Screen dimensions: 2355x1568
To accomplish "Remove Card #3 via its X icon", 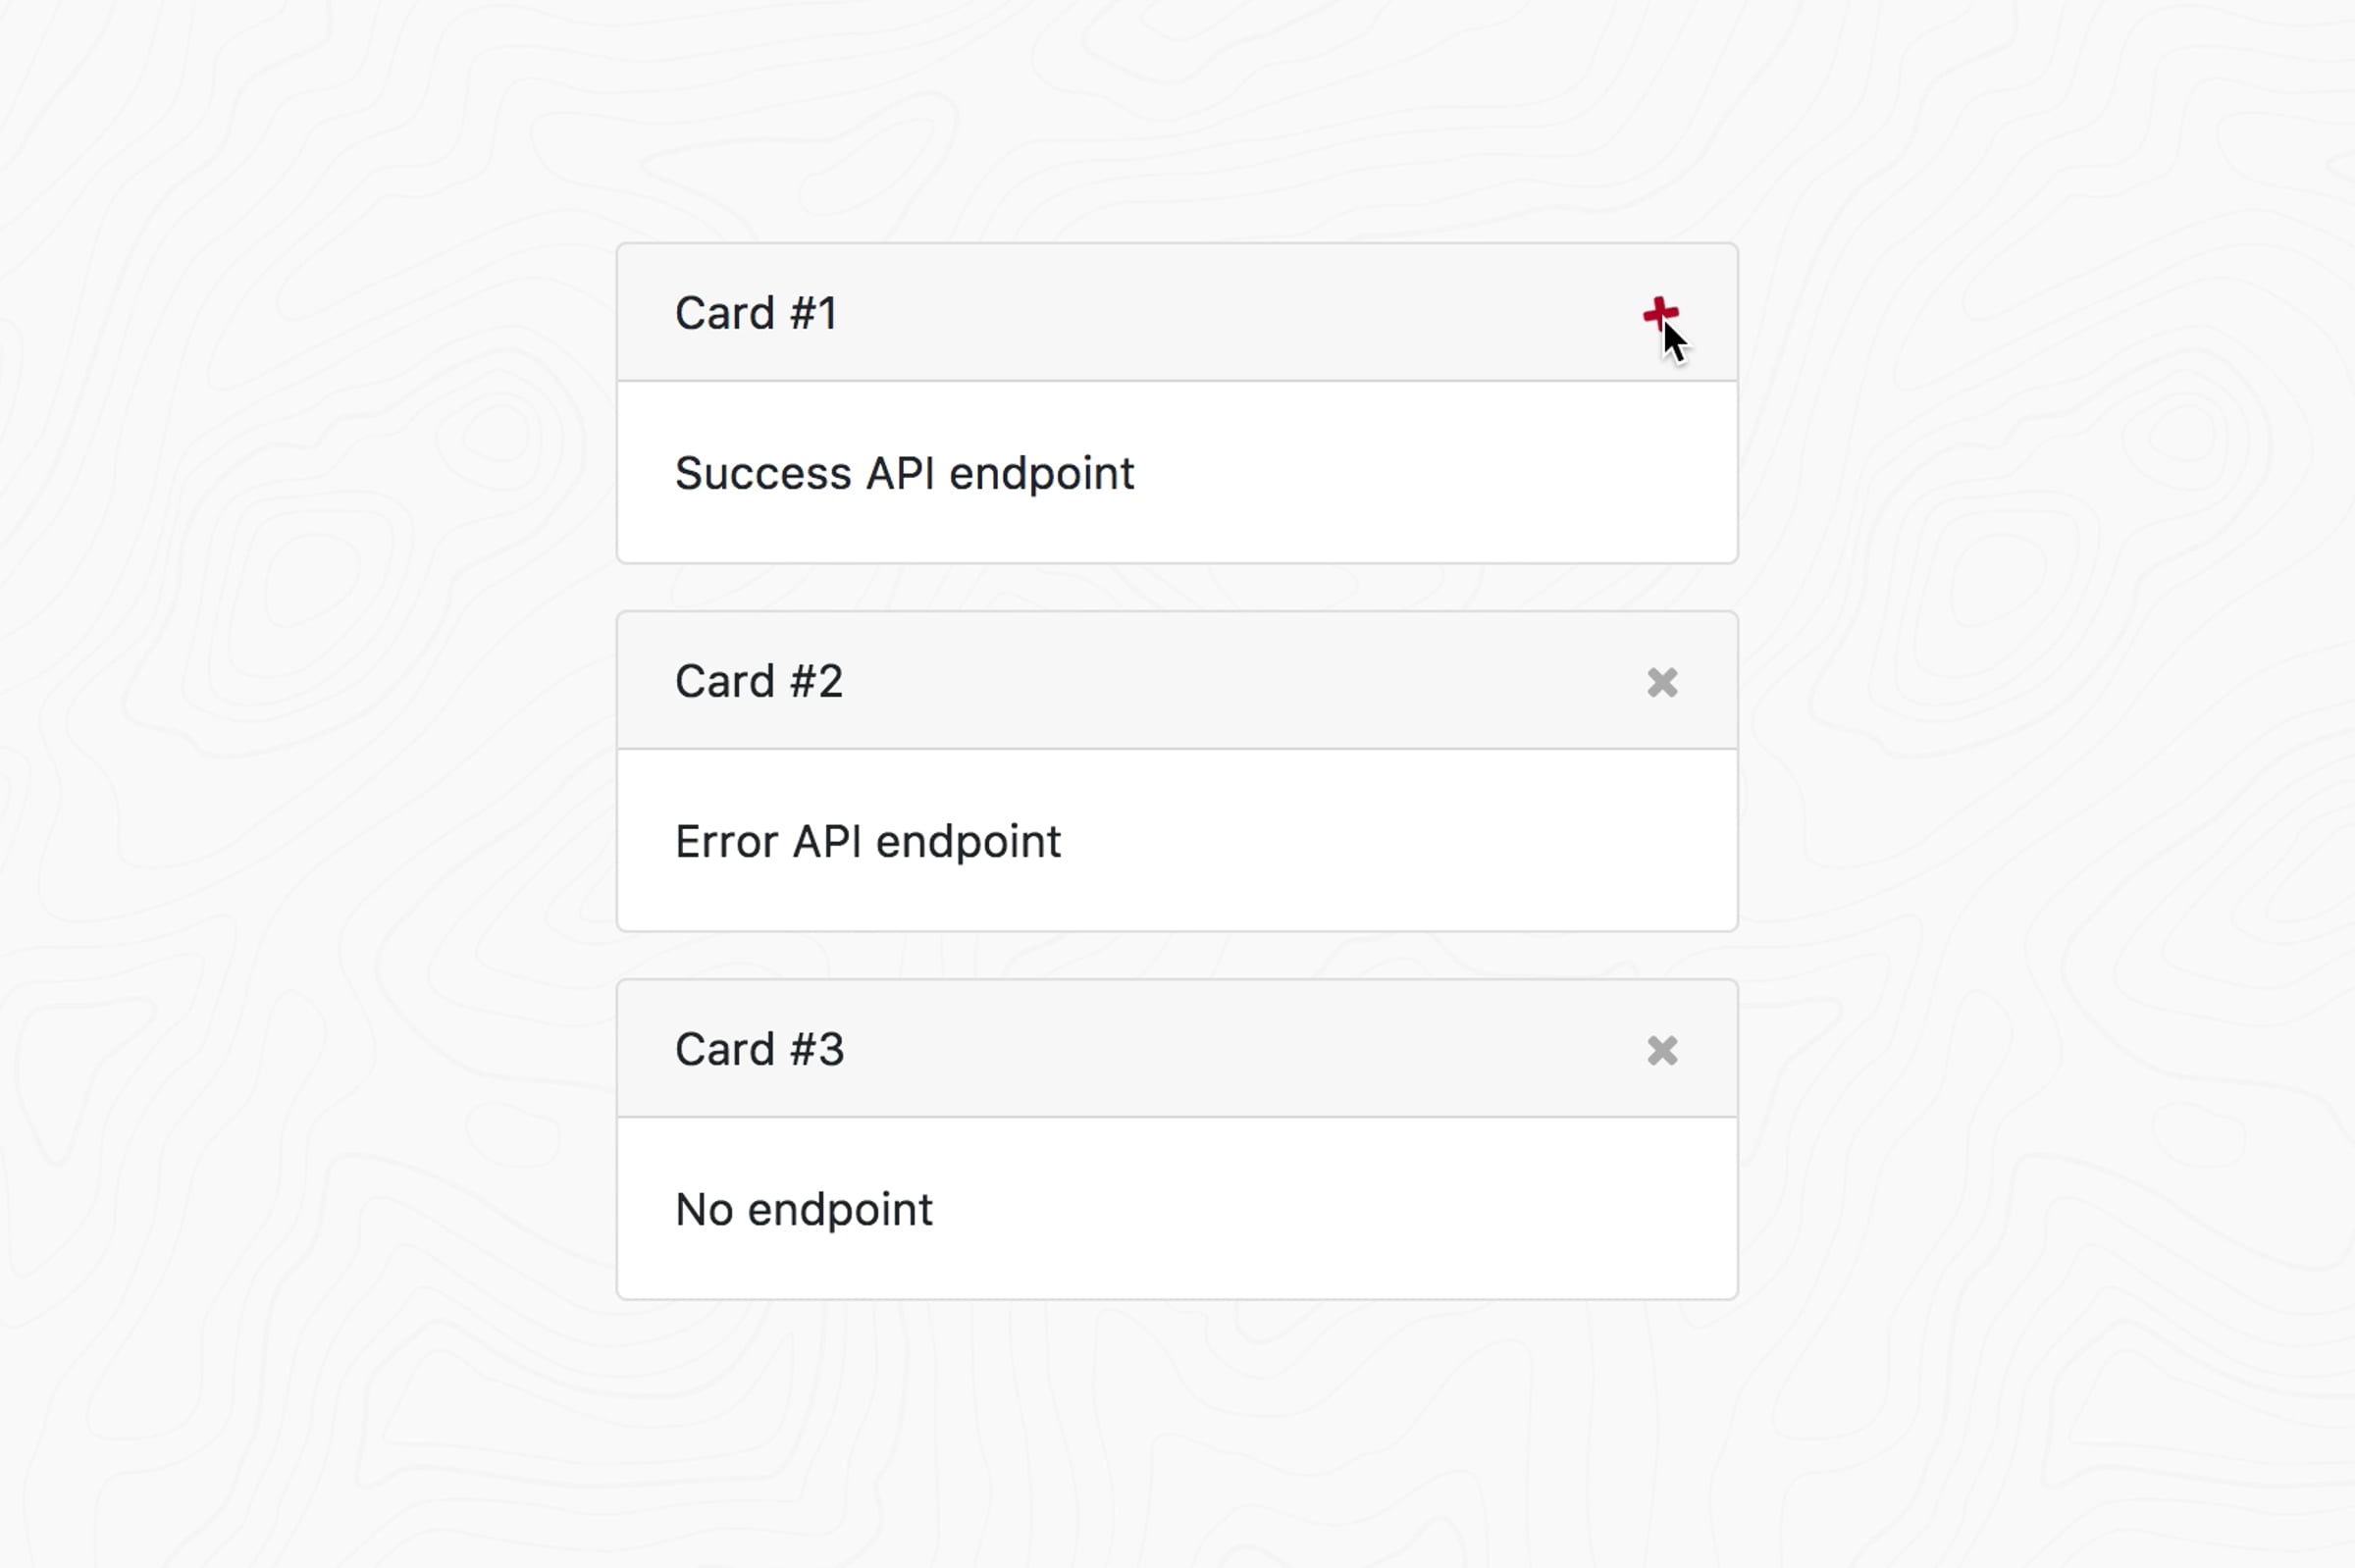I will [x=1662, y=1050].
